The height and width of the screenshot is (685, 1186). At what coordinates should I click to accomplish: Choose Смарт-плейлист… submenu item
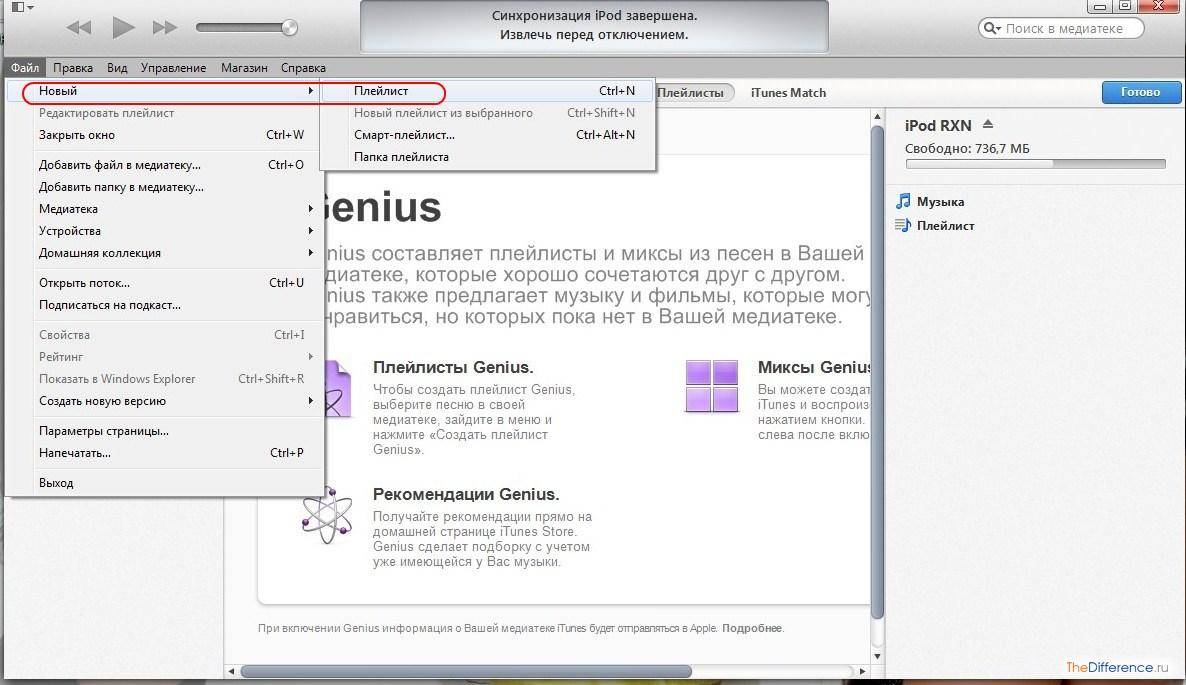[488, 135]
